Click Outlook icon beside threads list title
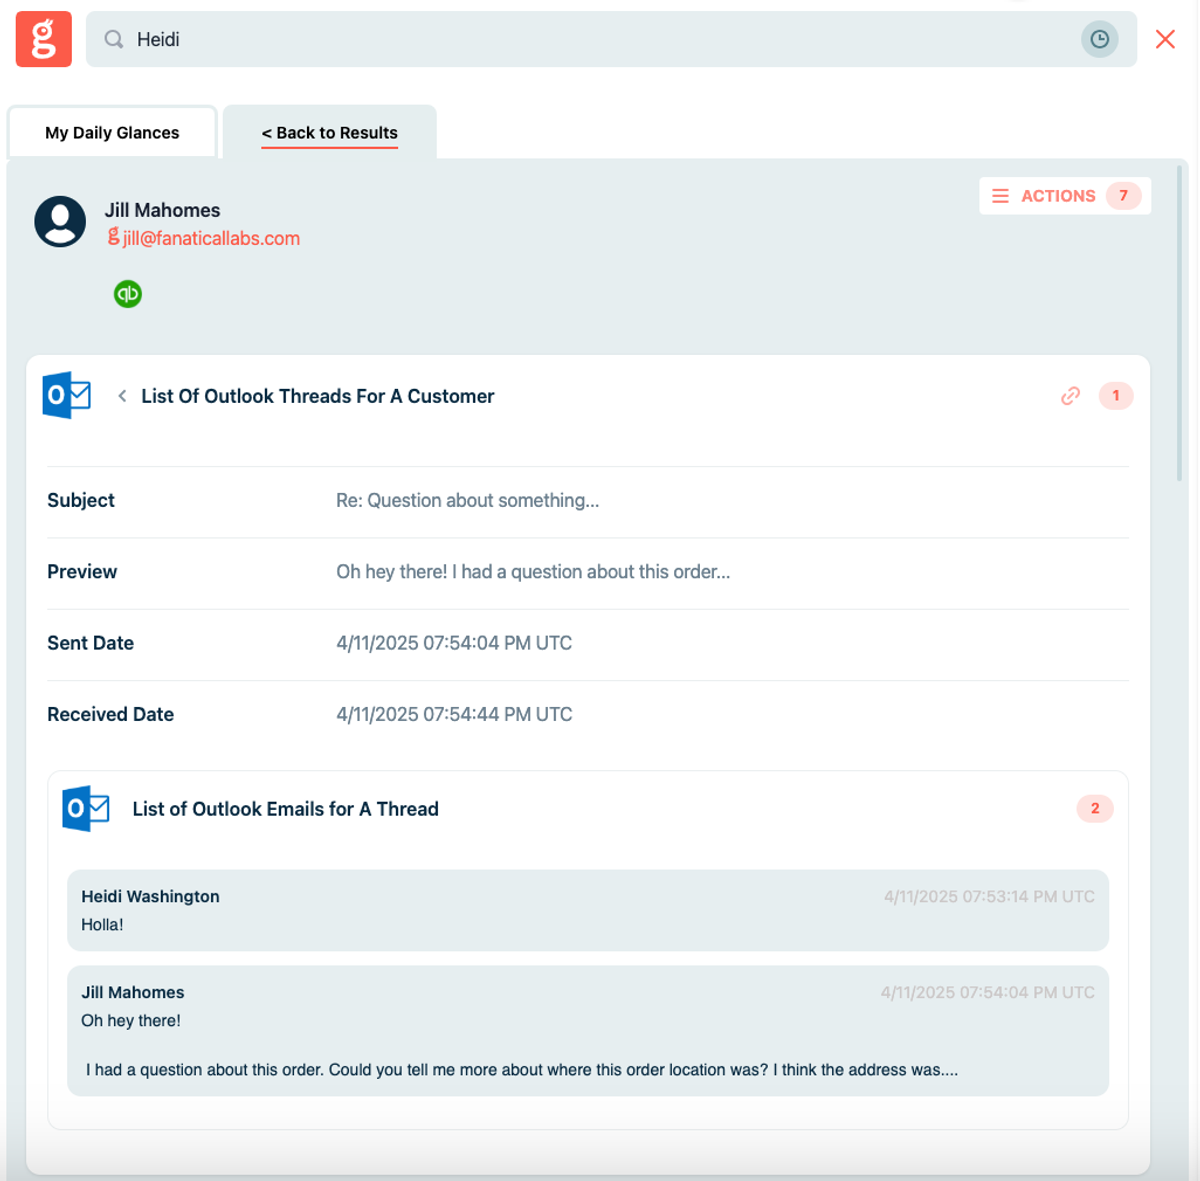The width and height of the screenshot is (1200, 1181). (67, 396)
